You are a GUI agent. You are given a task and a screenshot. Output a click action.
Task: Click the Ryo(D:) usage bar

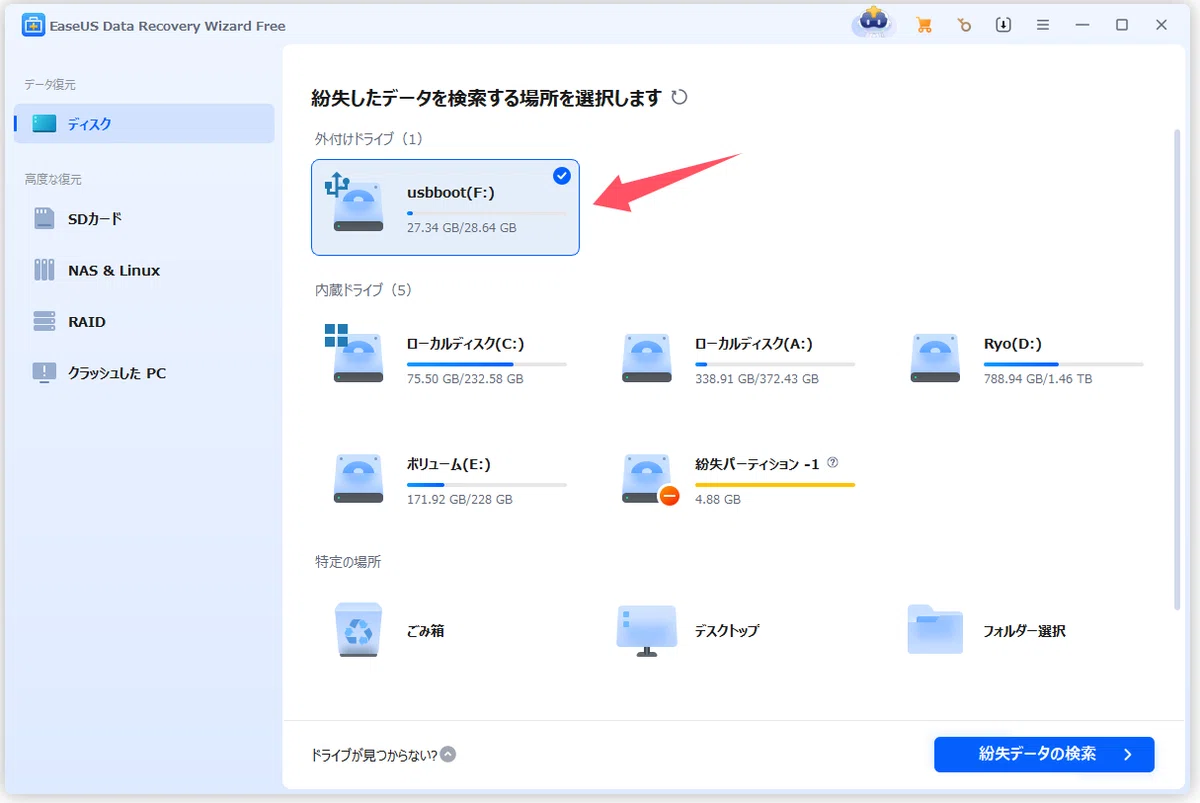(1063, 364)
